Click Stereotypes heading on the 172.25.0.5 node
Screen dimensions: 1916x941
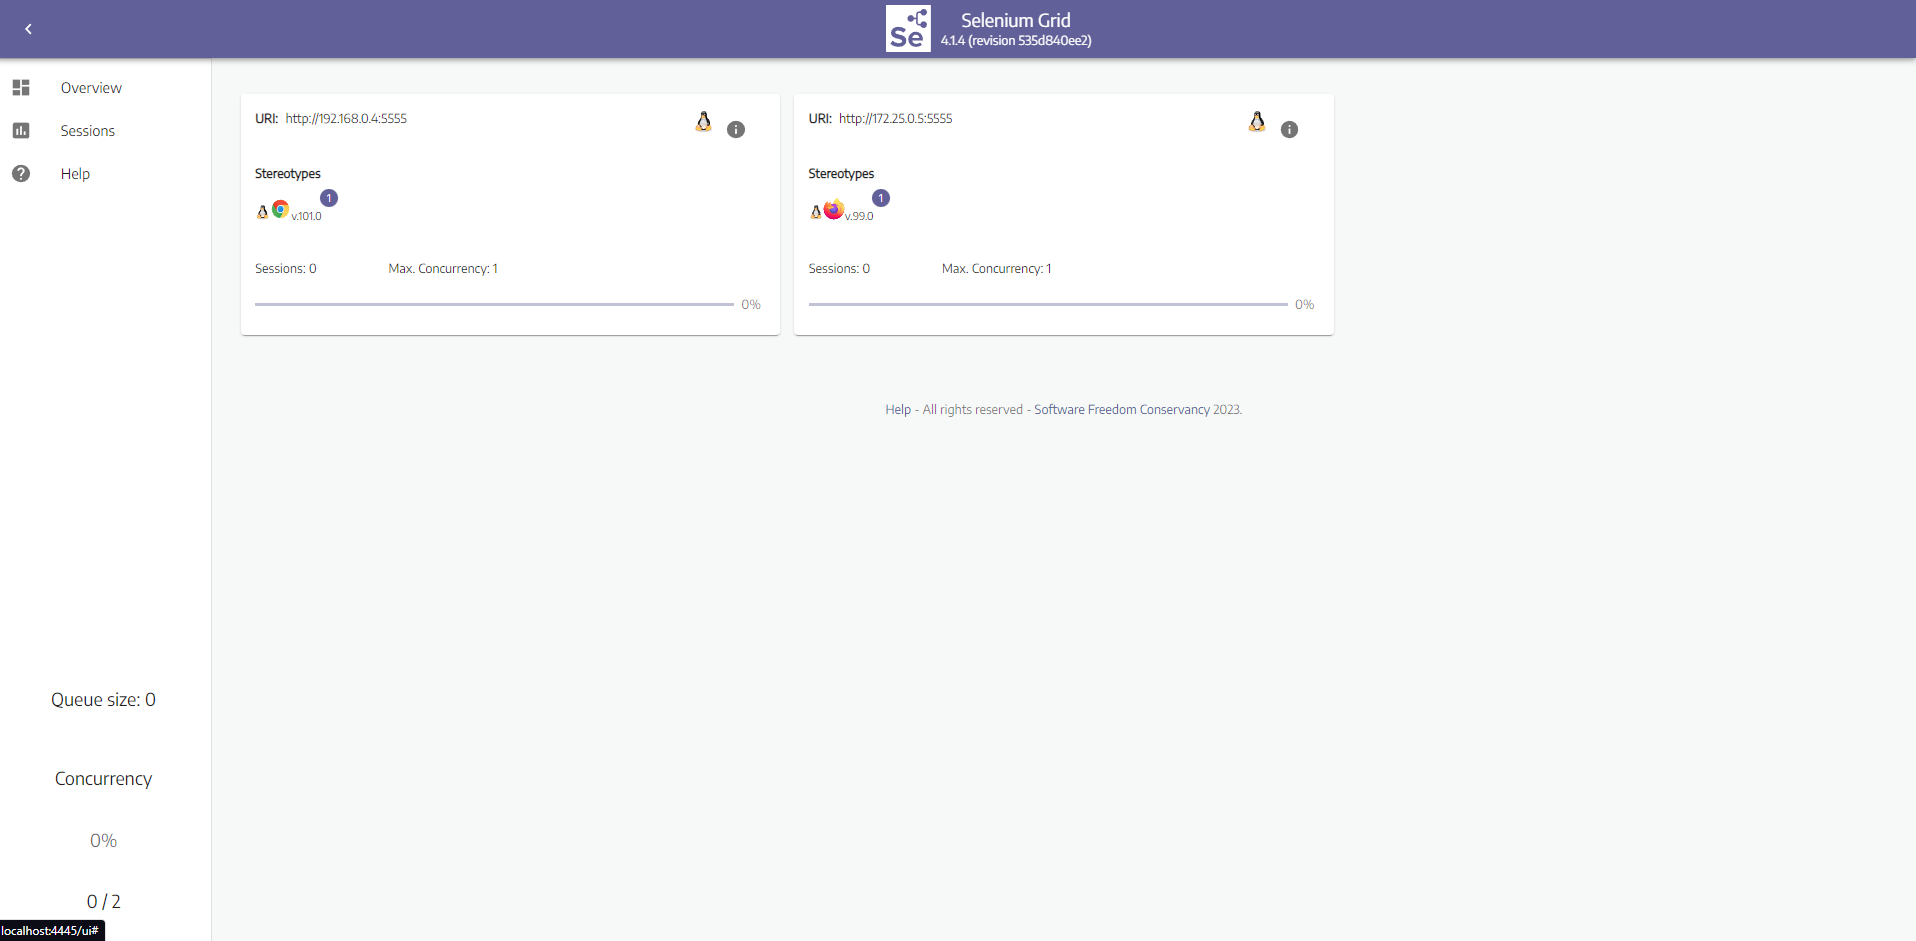841,174
